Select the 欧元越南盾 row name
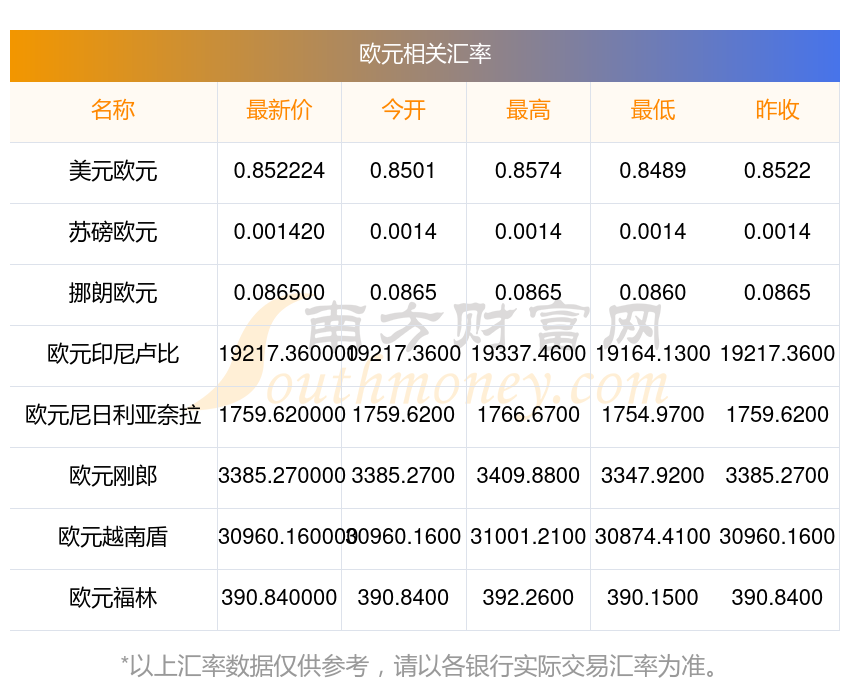 click(x=113, y=537)
